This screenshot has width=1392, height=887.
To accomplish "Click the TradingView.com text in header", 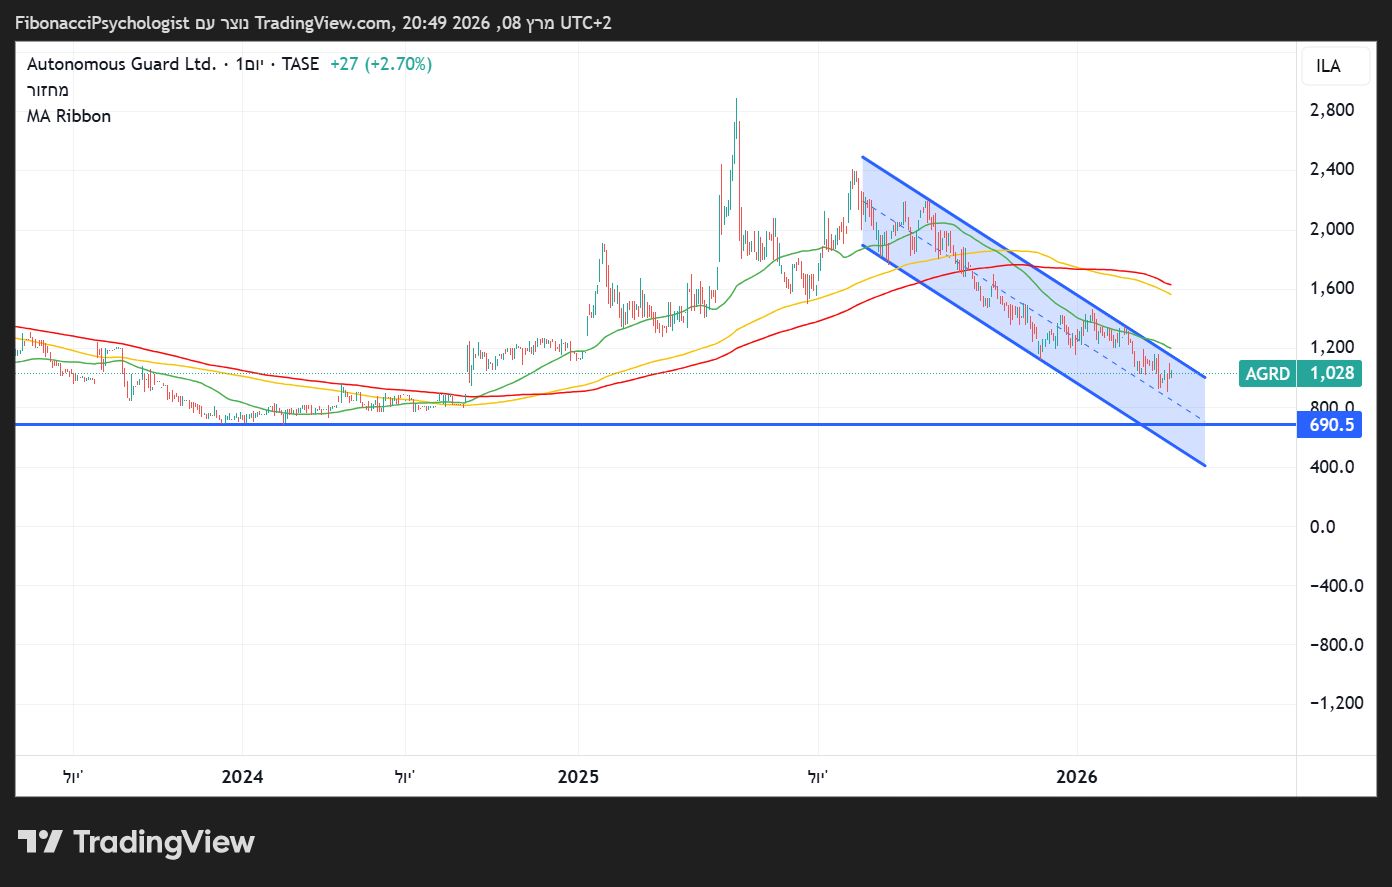I will coord(322,22).
